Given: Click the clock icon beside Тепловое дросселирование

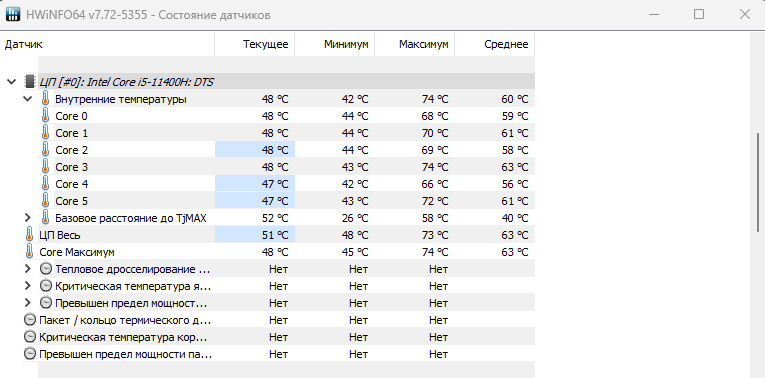Looking at the screenshot, I should (45, 269).
